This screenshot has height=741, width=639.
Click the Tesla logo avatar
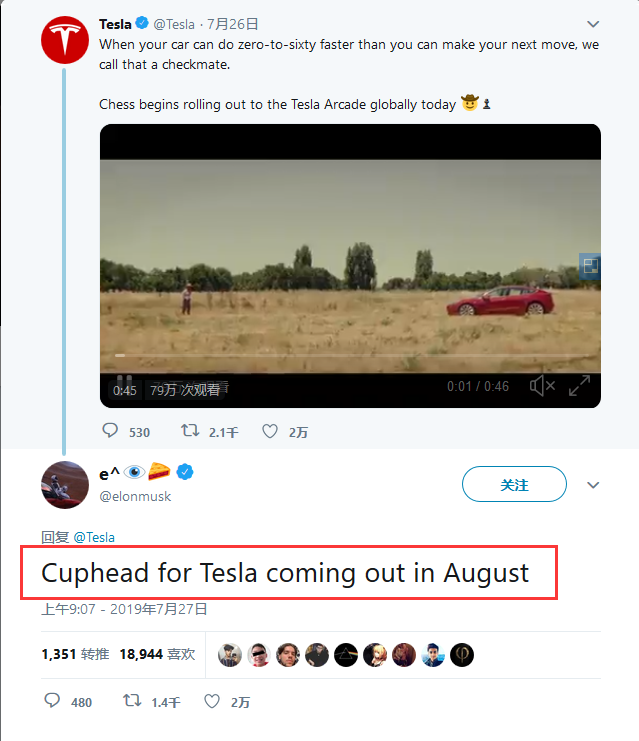[66, 40]
